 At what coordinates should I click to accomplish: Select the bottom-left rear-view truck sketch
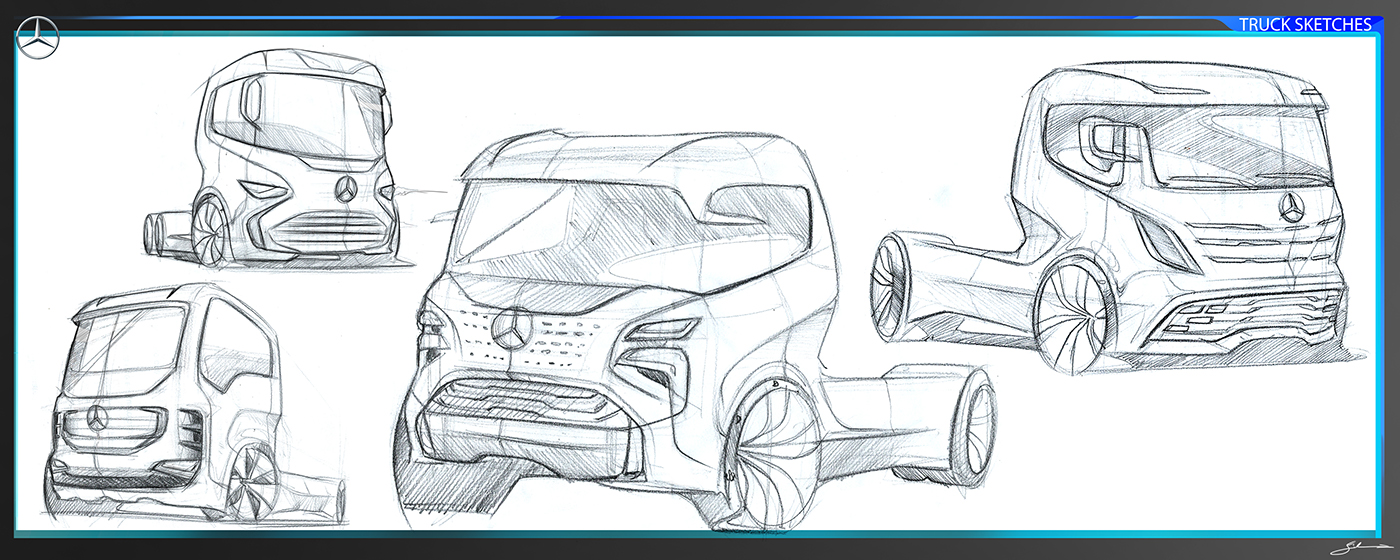click(x=196, y=402)
